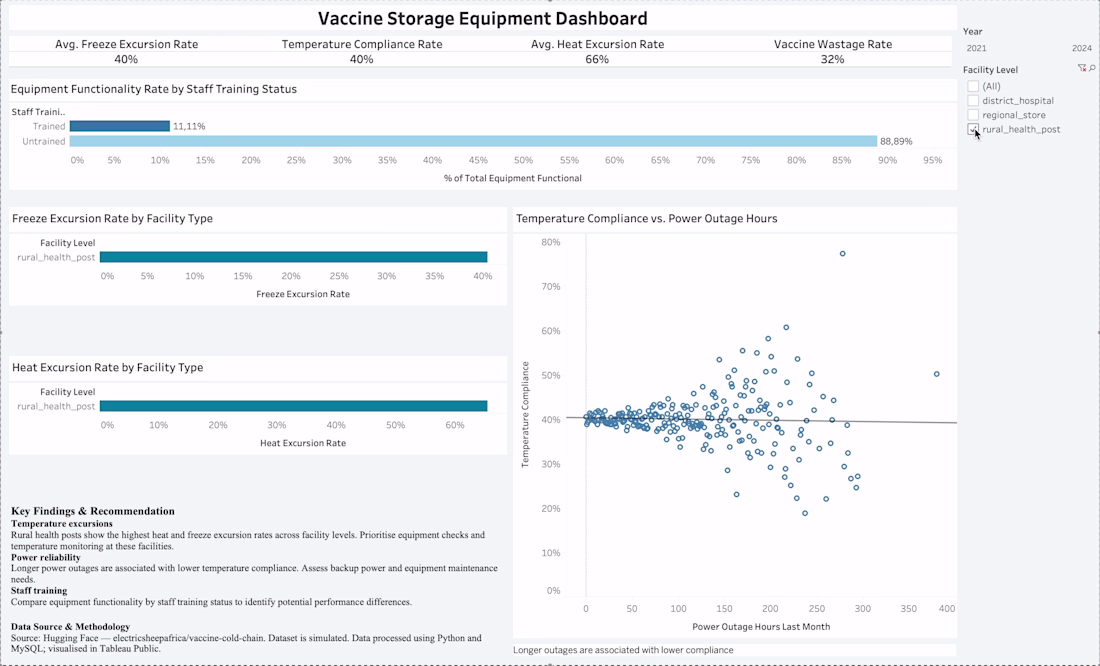Click the 88,89% bar label

coord(897,141)
